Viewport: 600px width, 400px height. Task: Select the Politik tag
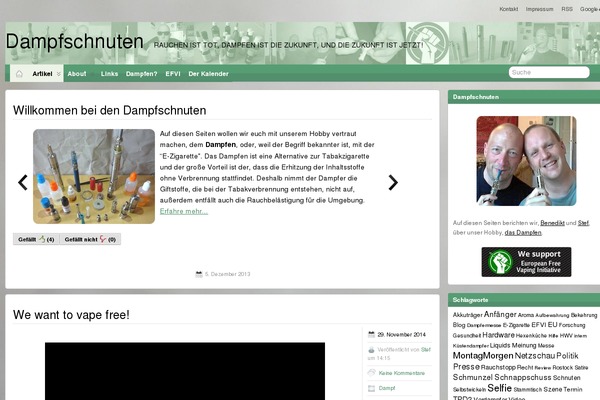point(567,356)
